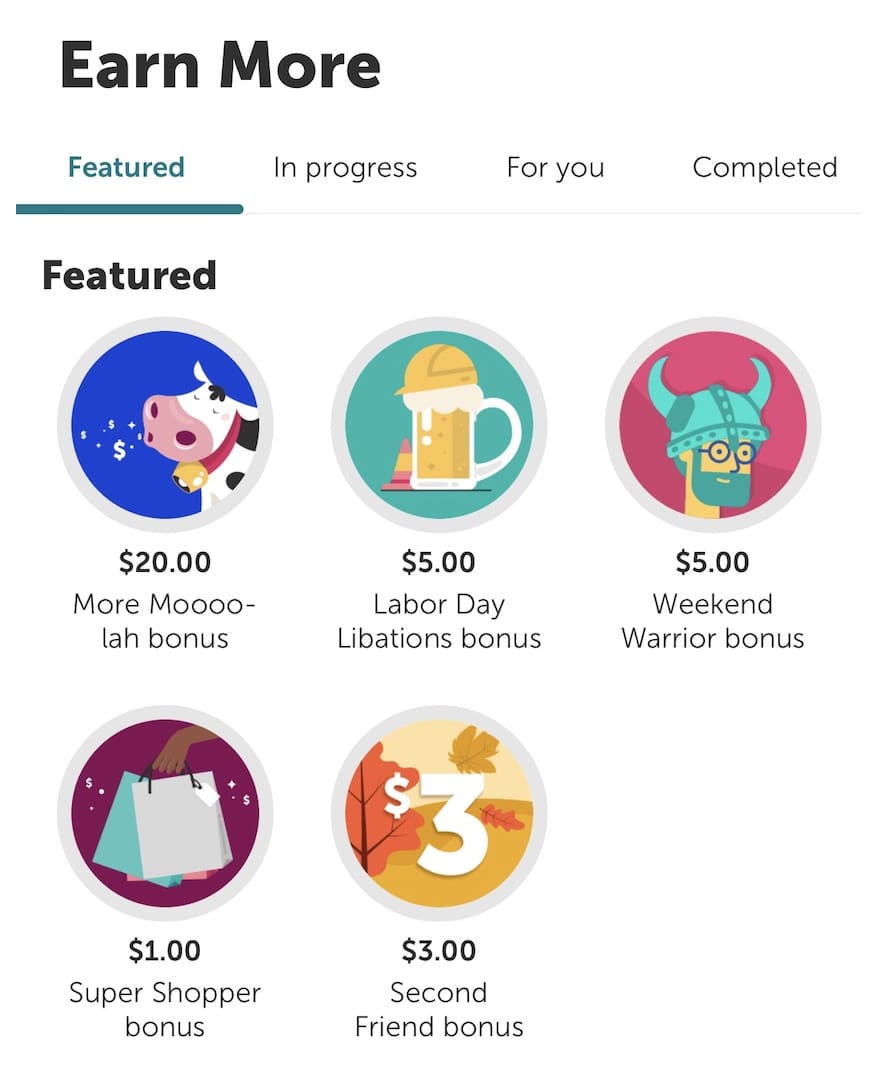Select the viking Weekend Warrior icon

(712, 425)
